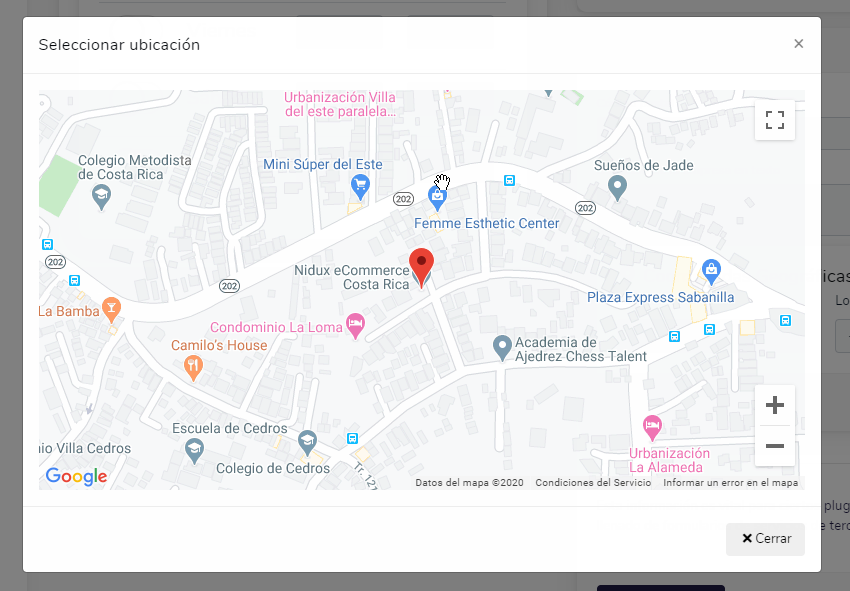Click the Urbanización Villa del este paralela label
This screenshot has height=591, width=850.
click(340, 105)
